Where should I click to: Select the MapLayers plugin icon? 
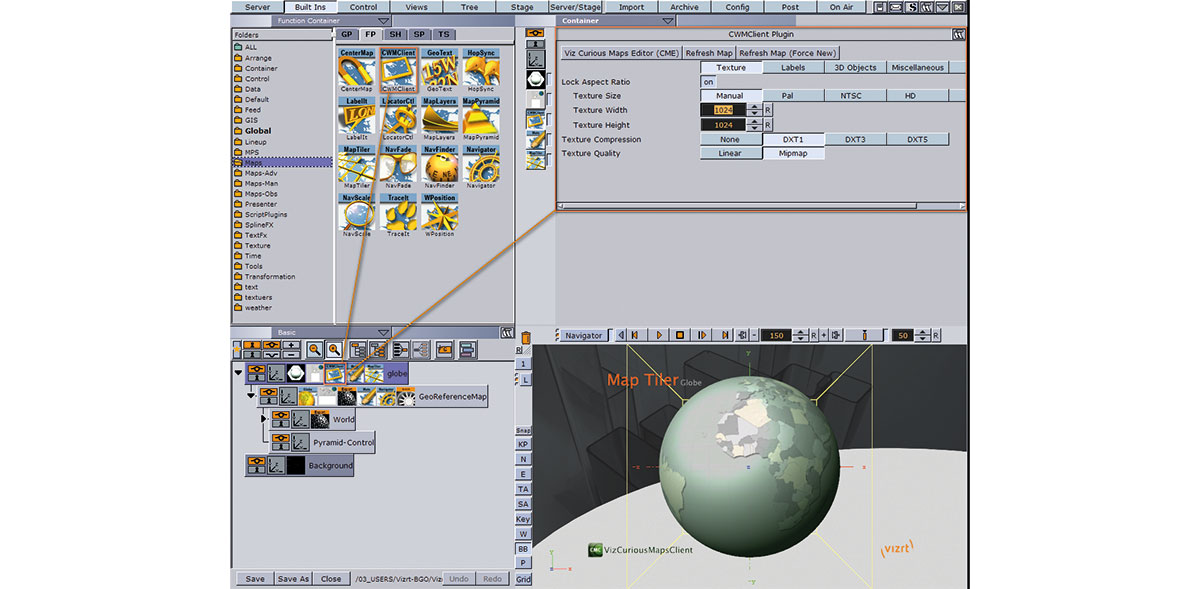tap(440, 119)
